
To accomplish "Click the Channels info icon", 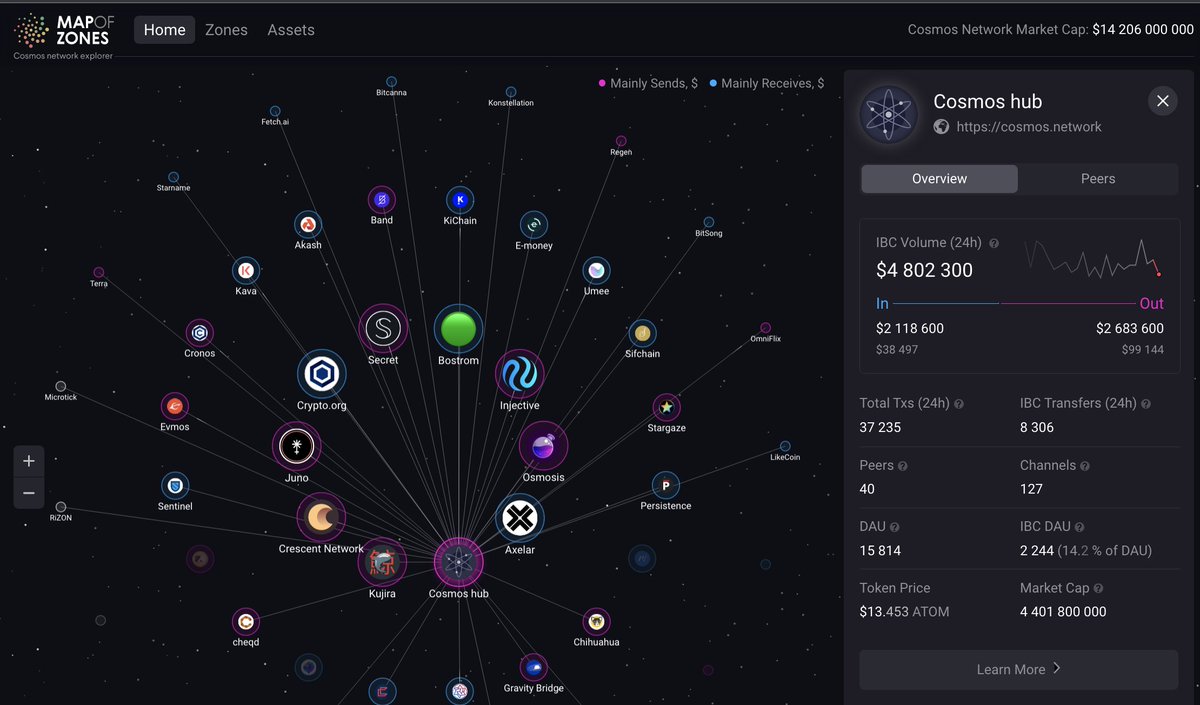I will (x=1085, y=466).
